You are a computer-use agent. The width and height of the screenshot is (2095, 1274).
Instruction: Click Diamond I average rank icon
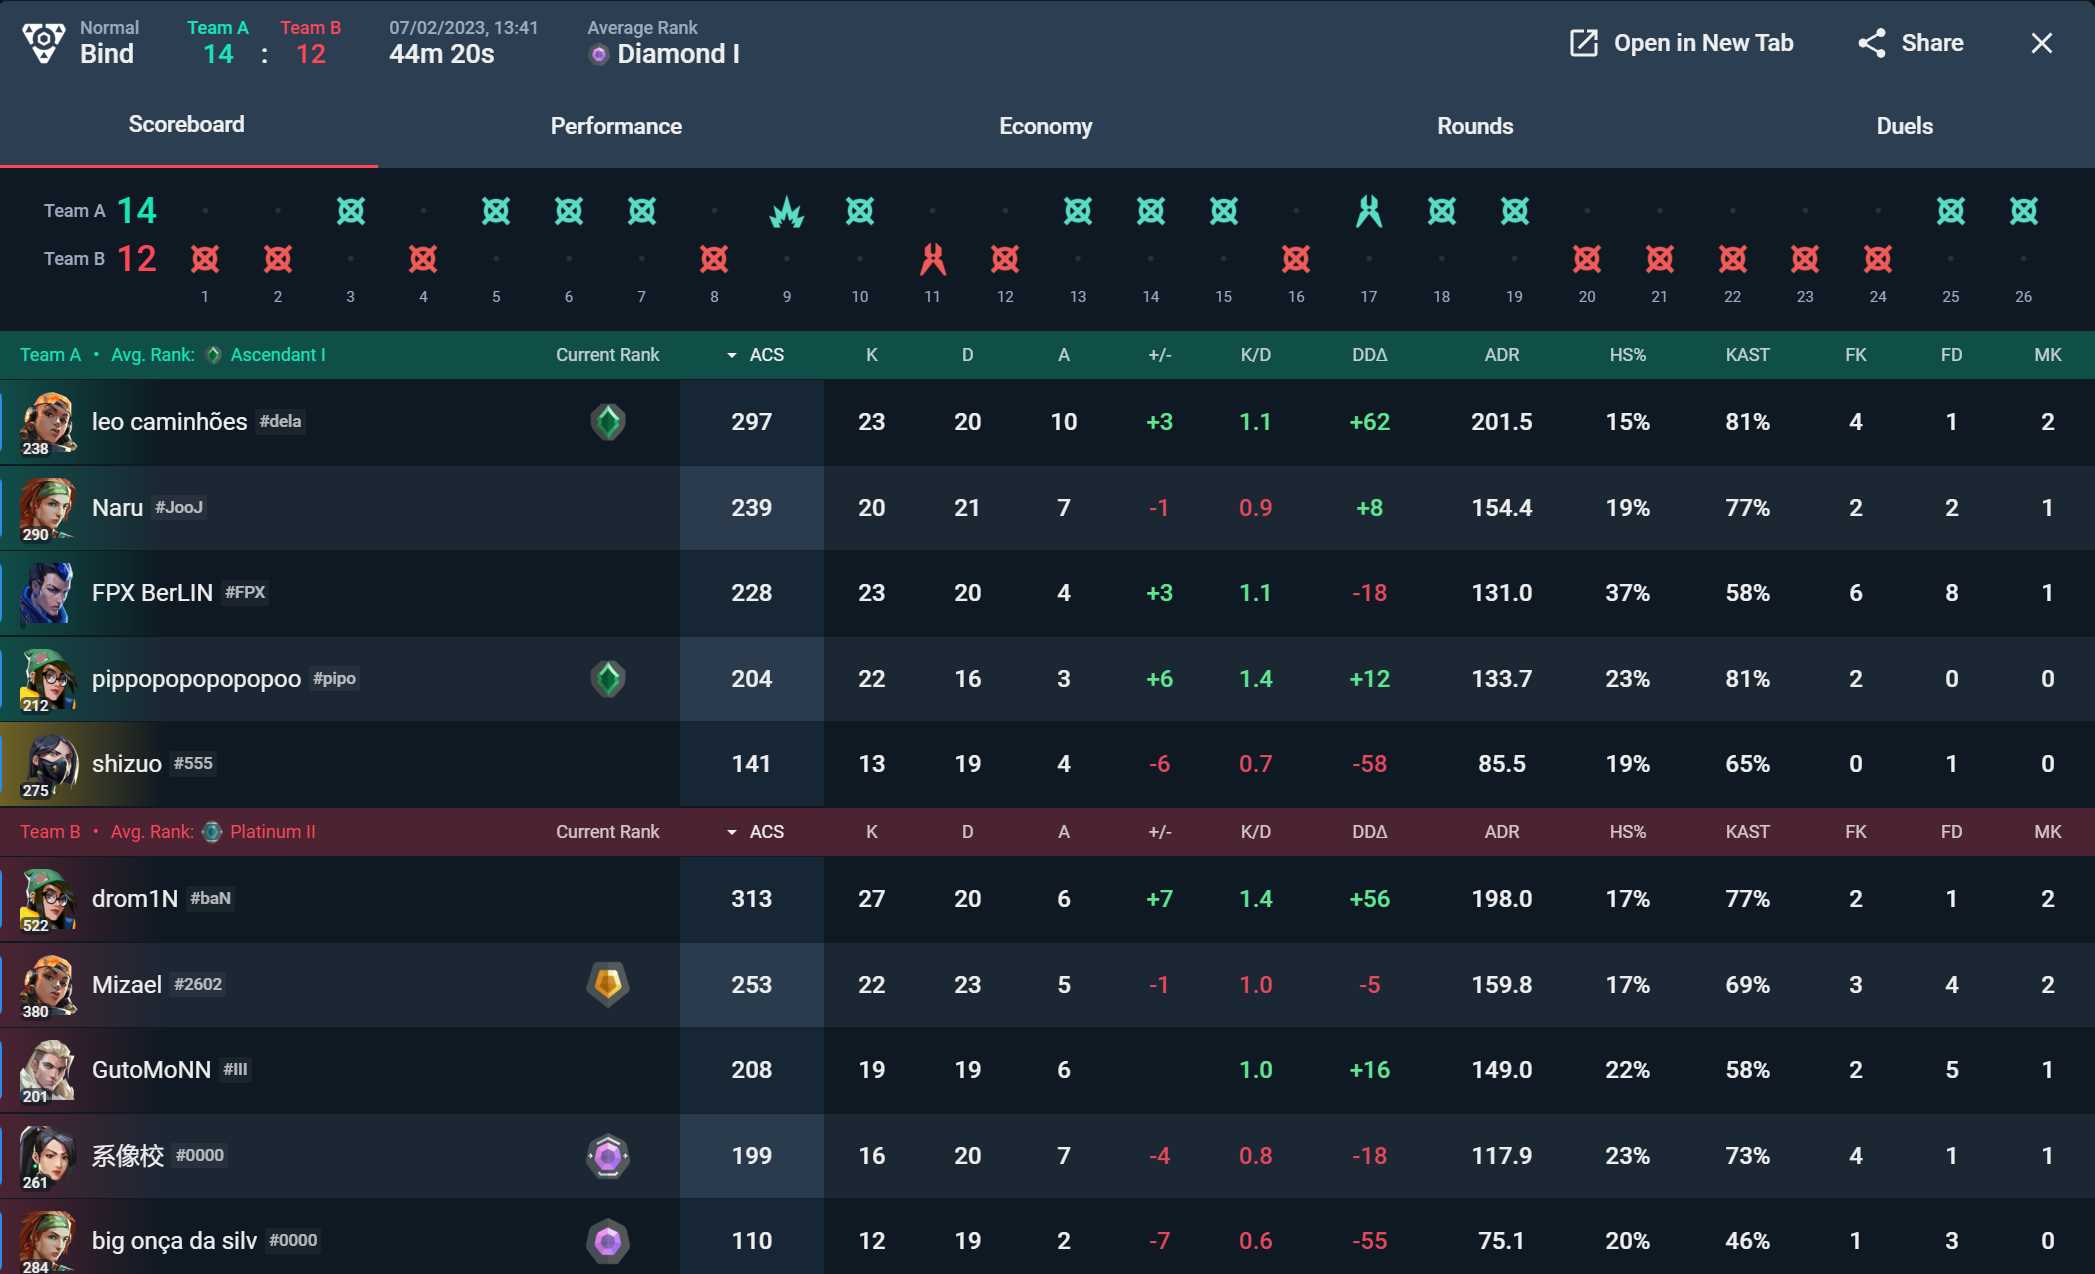599,55
